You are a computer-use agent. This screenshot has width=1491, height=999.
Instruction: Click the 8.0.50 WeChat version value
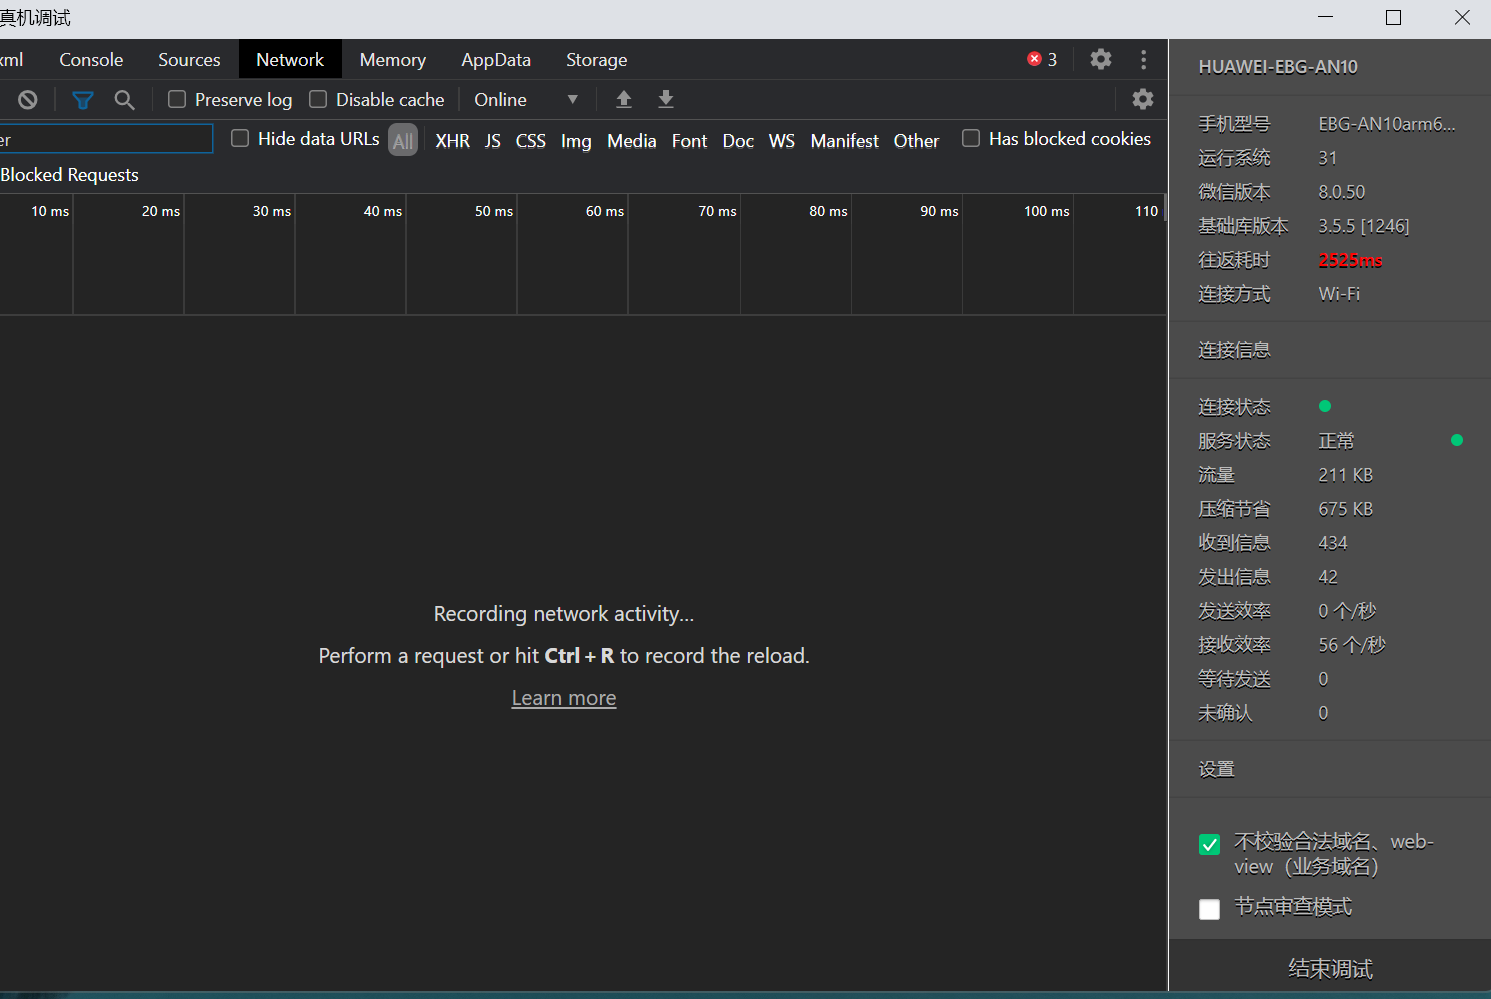1341,192
